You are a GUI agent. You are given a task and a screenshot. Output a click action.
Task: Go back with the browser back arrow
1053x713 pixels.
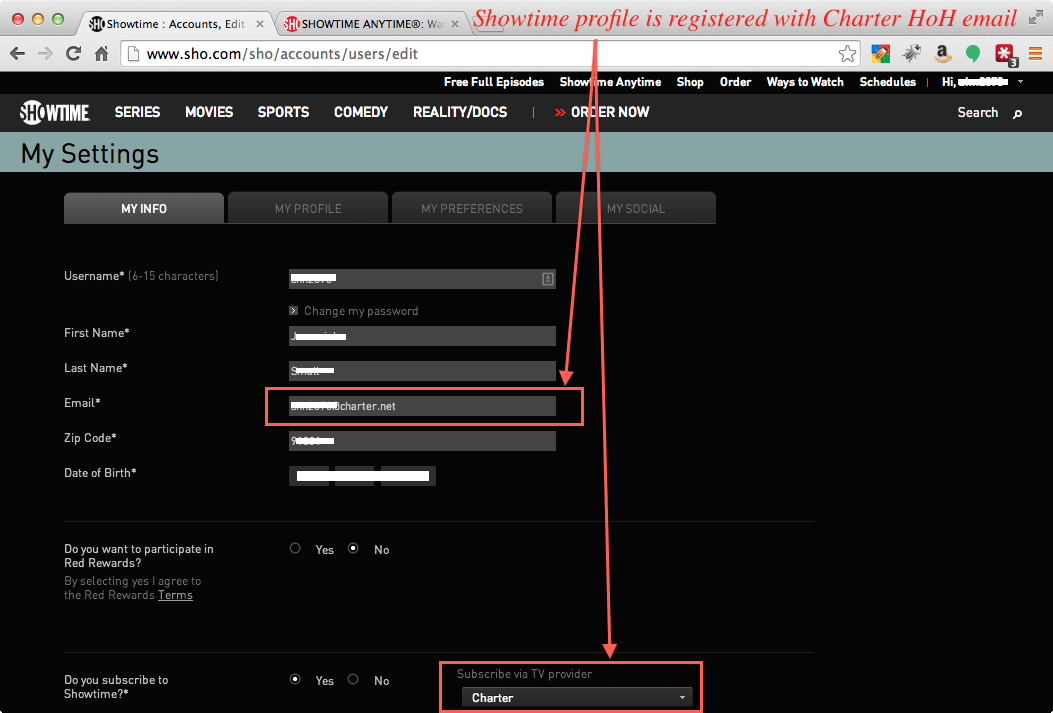(x=17, y=54)
